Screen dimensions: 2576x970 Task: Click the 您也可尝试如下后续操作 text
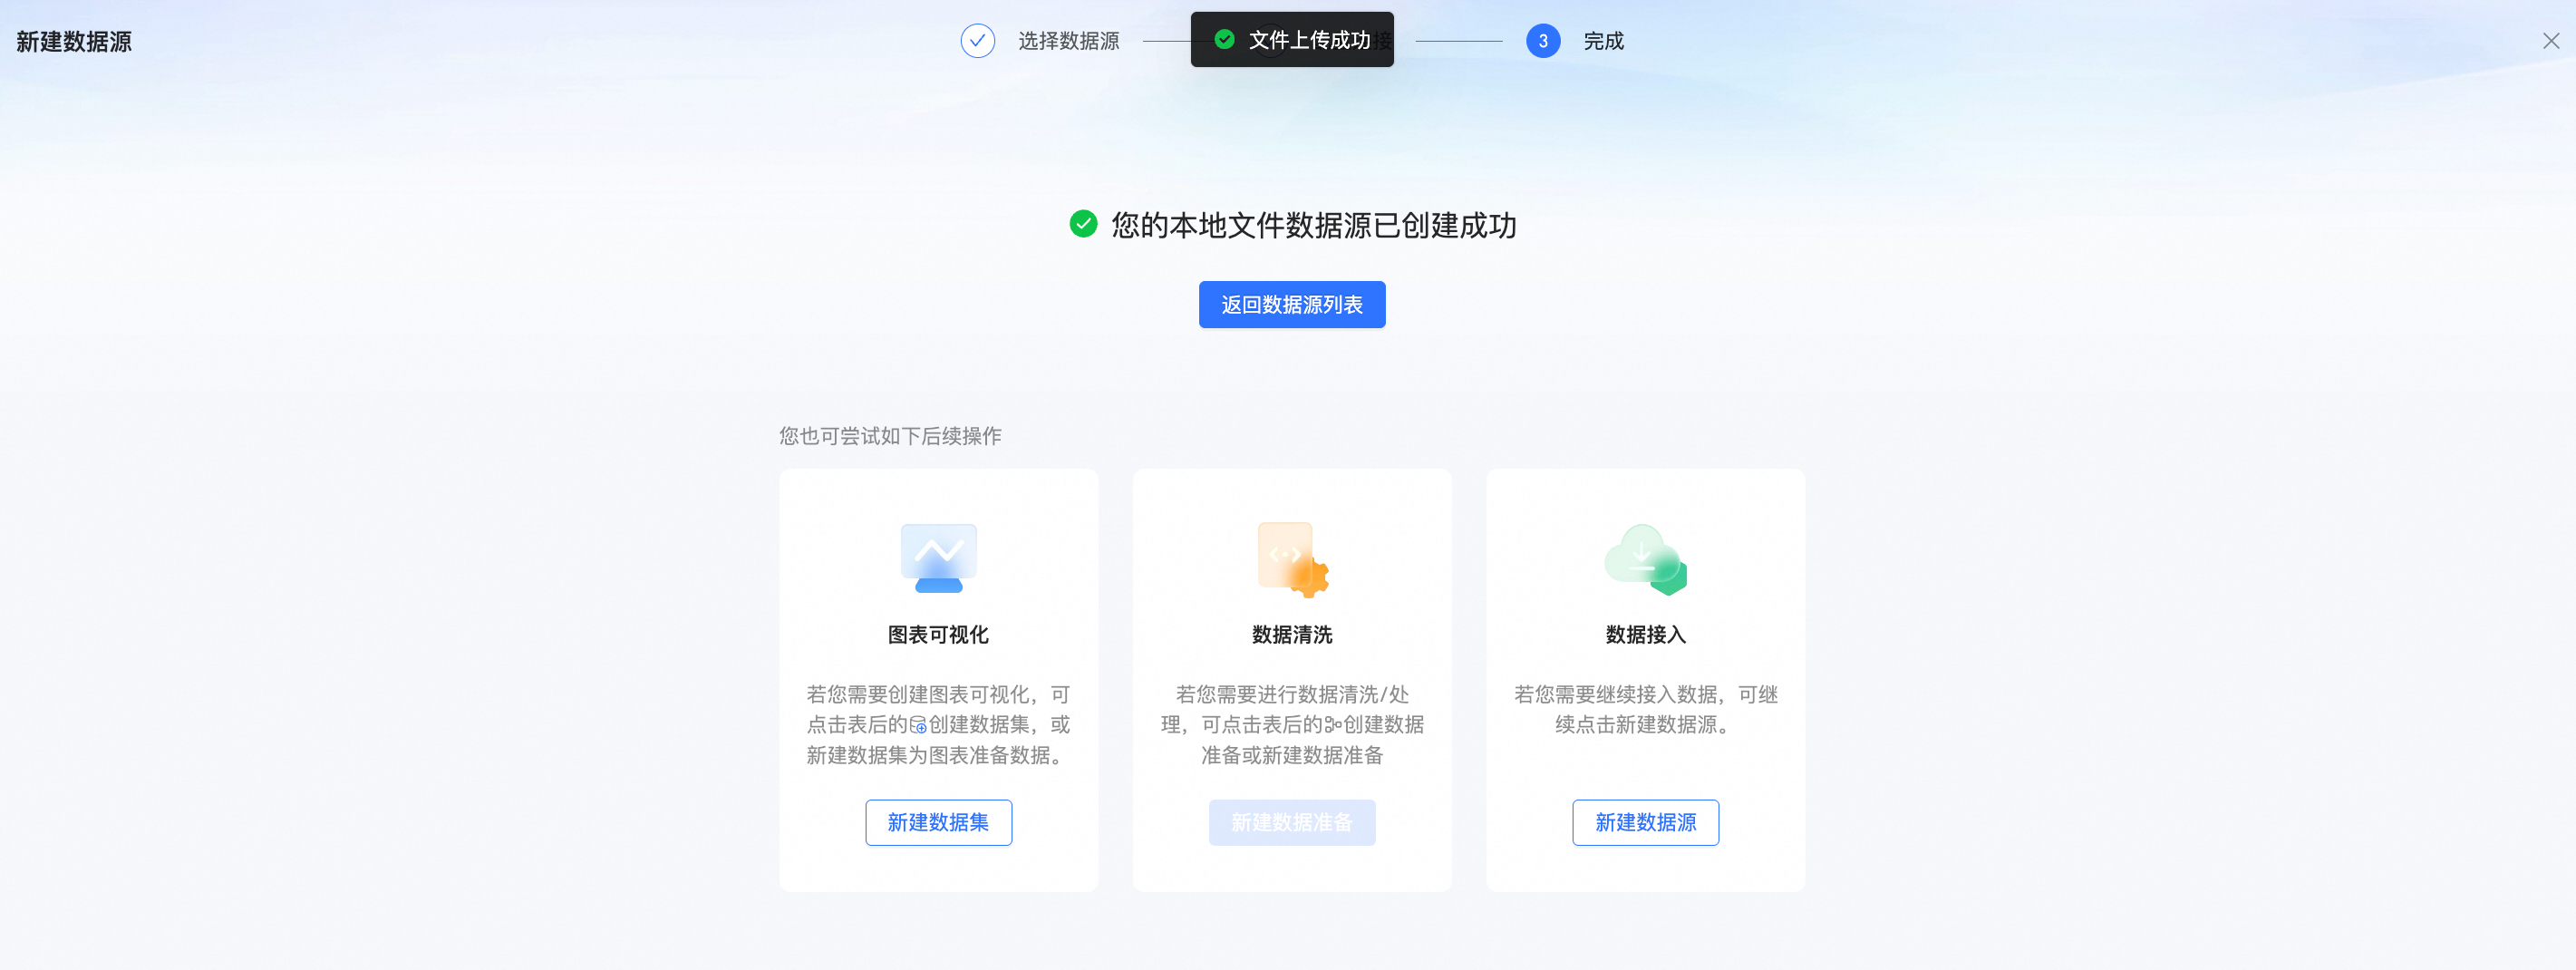pyautogui.click(x=890, y=436)
